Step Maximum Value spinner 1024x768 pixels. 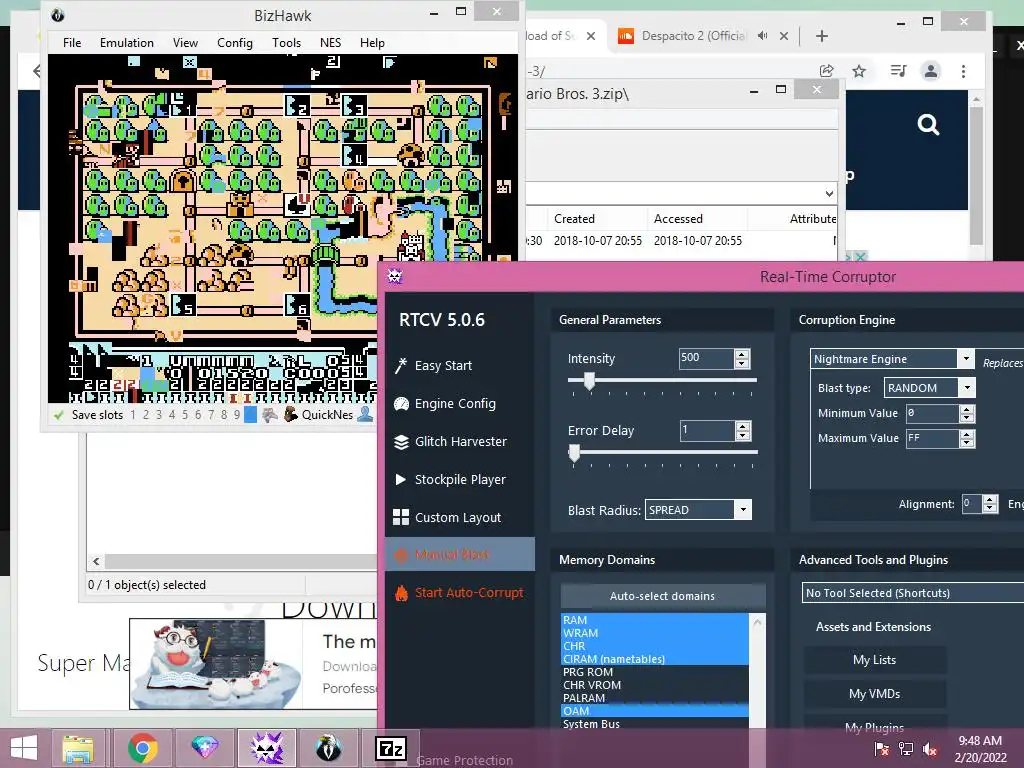(x=967, y=438)
